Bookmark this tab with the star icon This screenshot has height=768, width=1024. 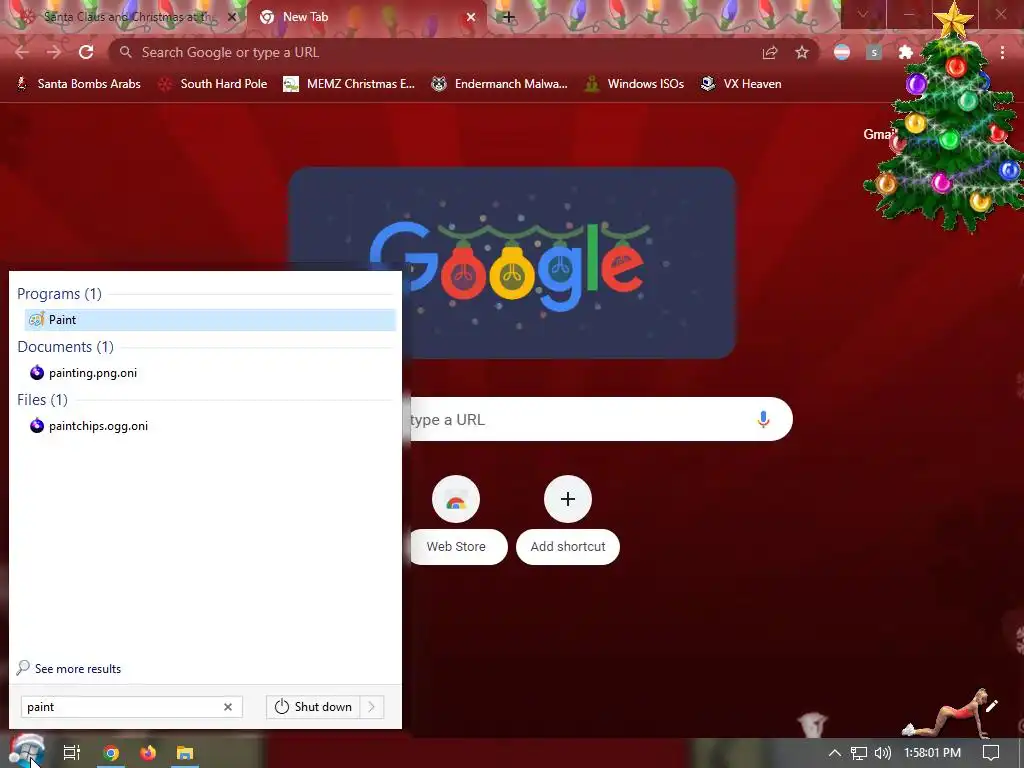point(802,52)
